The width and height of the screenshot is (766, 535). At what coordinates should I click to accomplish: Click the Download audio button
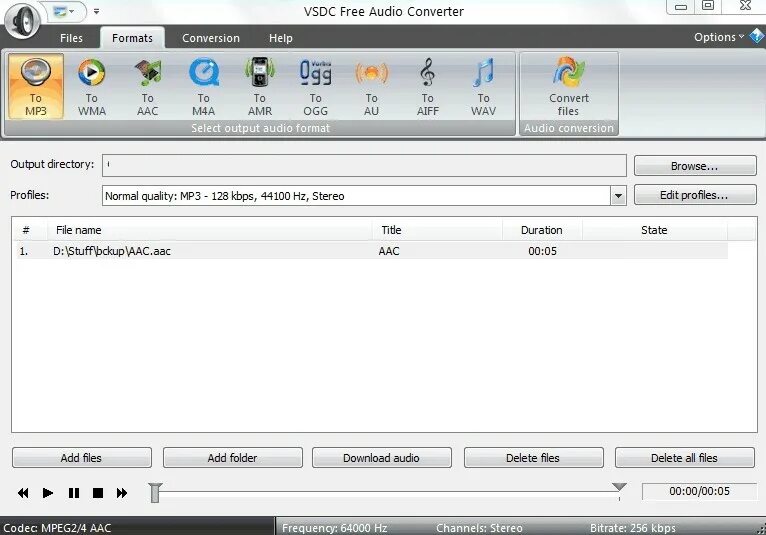[x=382, y=458]
